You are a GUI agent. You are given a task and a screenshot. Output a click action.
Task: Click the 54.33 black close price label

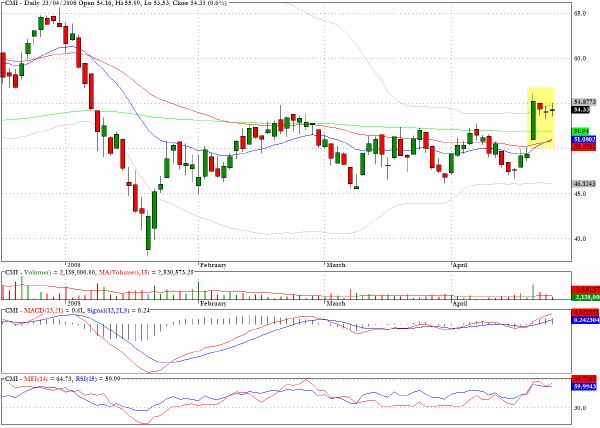[x=580, y=110]
